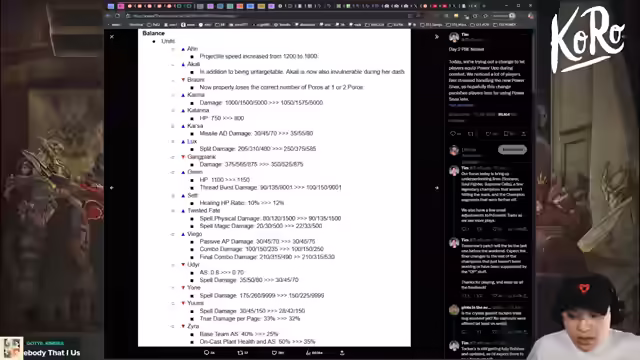Open the blue link in Tim's post
The width and height of the screenshot is (640, 360).
coord(461,105)
